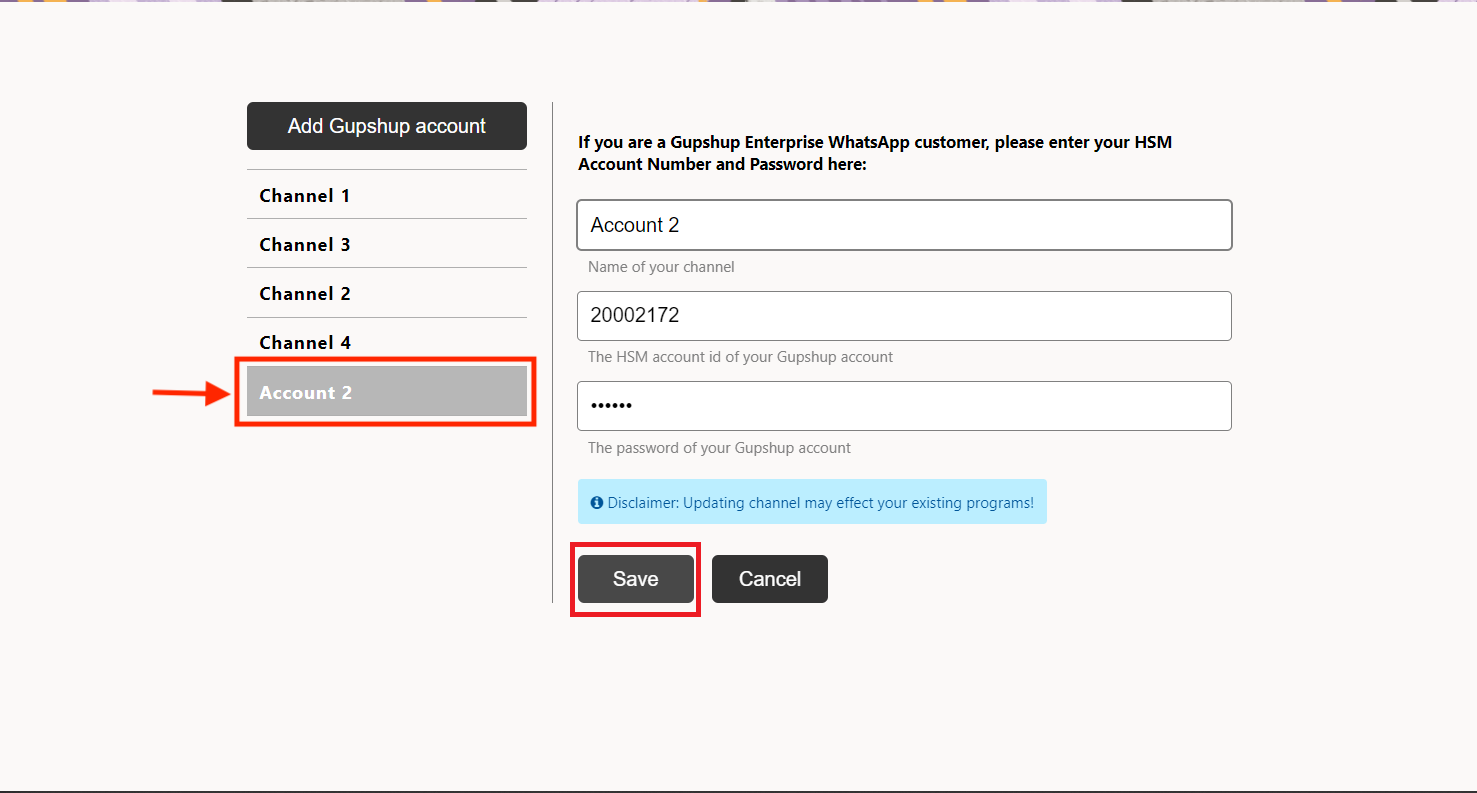Click the channel name field containing Account 2

coord(904,225)
